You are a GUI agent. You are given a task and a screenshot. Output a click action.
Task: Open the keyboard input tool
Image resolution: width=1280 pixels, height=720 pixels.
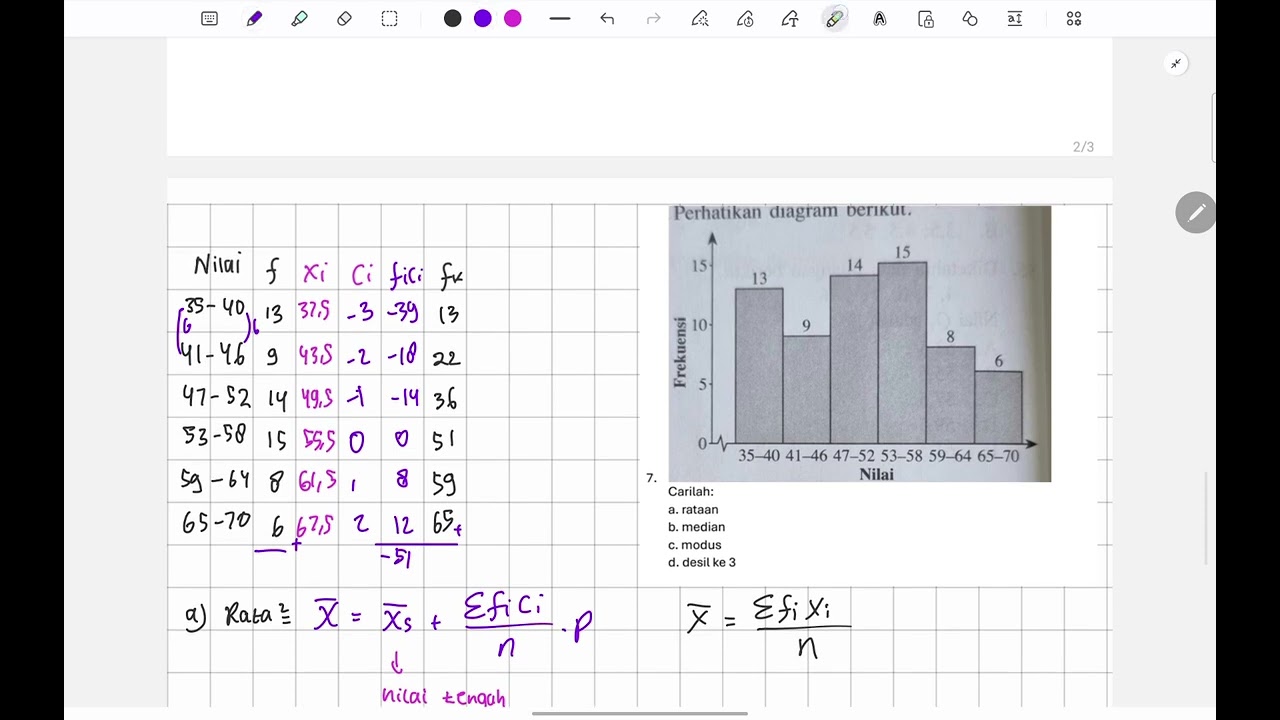click(x=209, y=19)
